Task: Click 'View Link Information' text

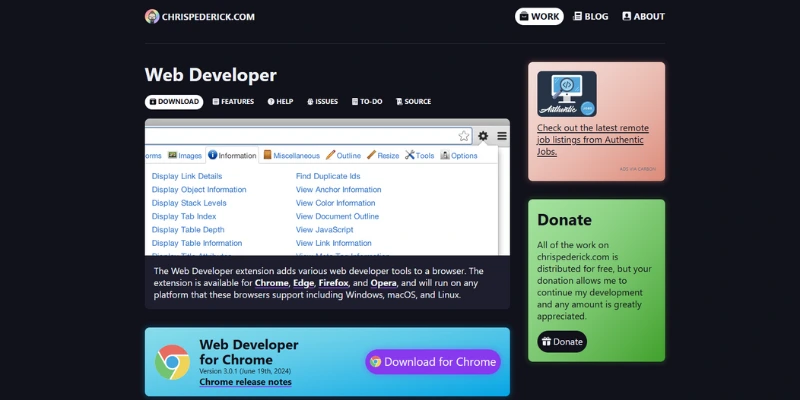Action: pos(334,243)
